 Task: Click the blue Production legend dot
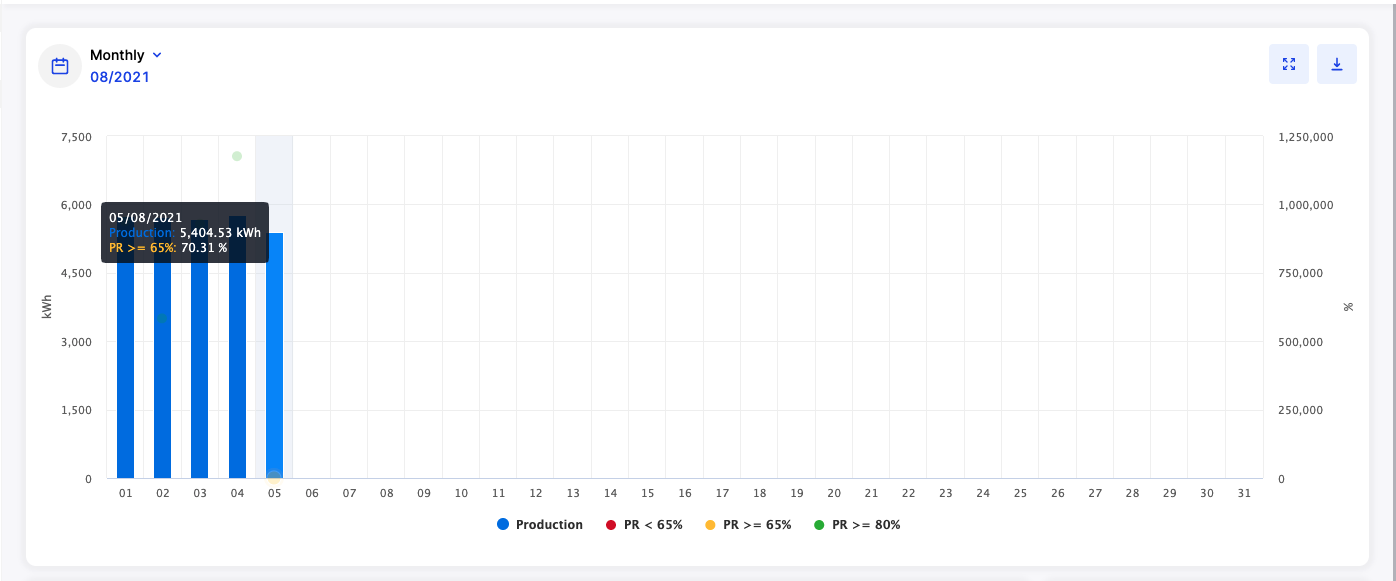click(x=503, y=525)
